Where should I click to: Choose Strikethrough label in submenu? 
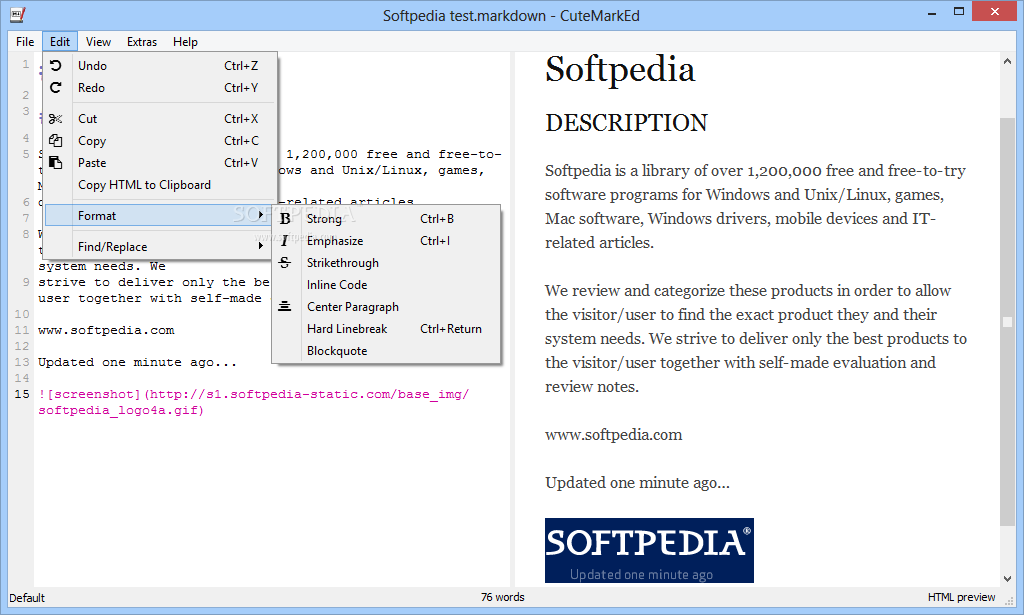point(343,262)
